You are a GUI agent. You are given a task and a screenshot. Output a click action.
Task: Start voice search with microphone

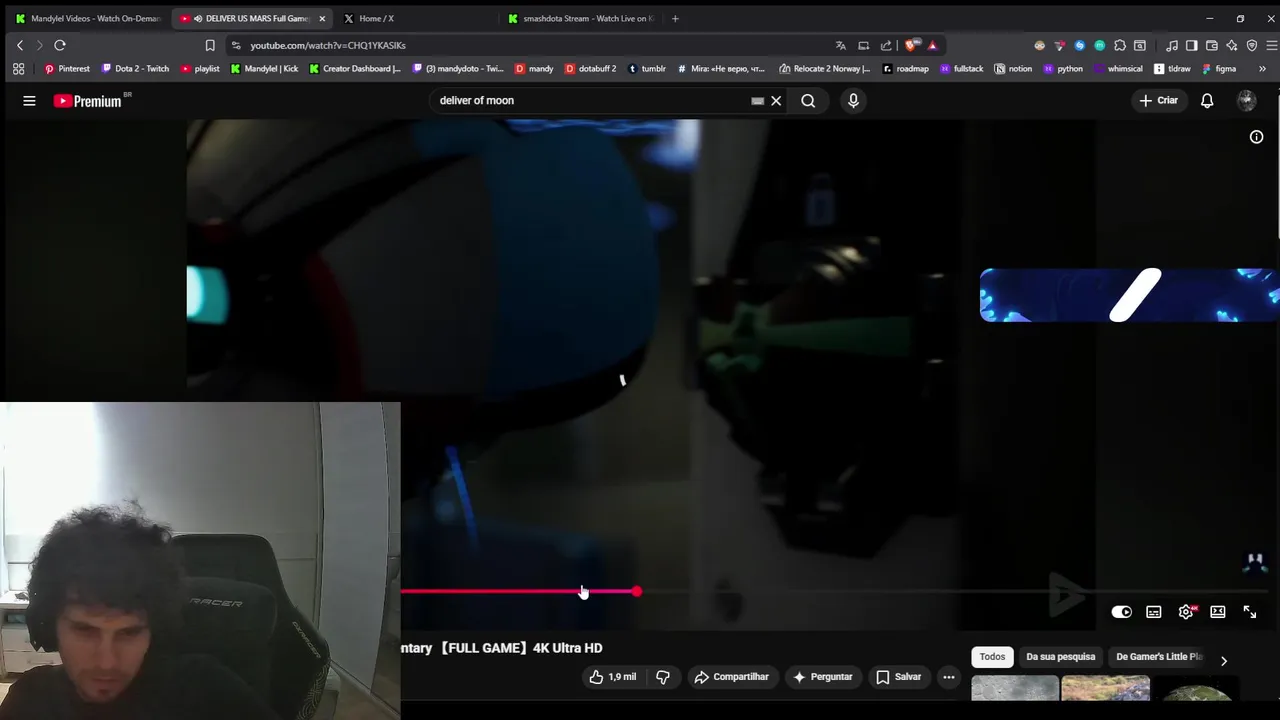[853, 100]
